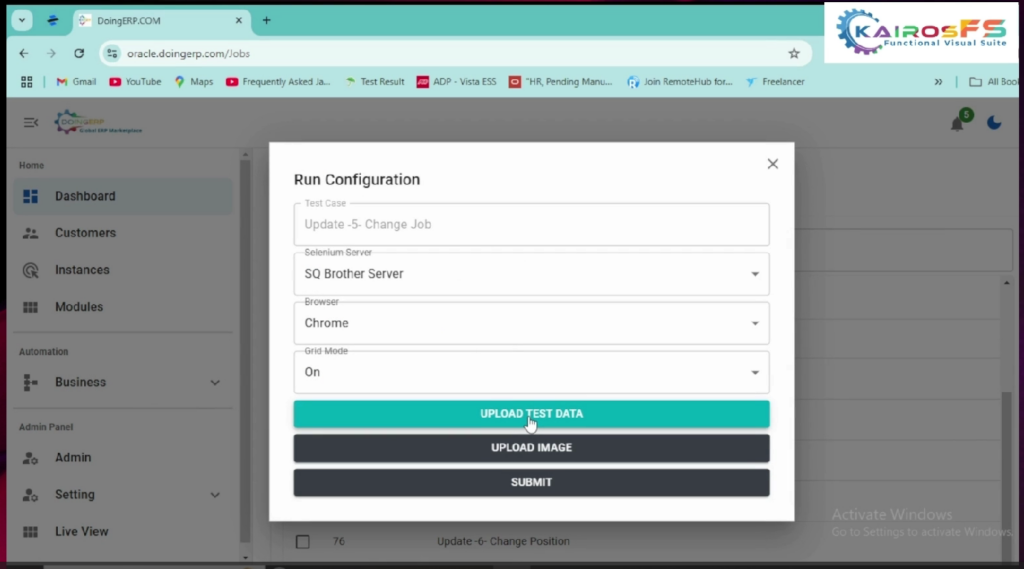Expand the Business menu chevron
Viewport: 1024px width, 569px height.
click(215, 382)
